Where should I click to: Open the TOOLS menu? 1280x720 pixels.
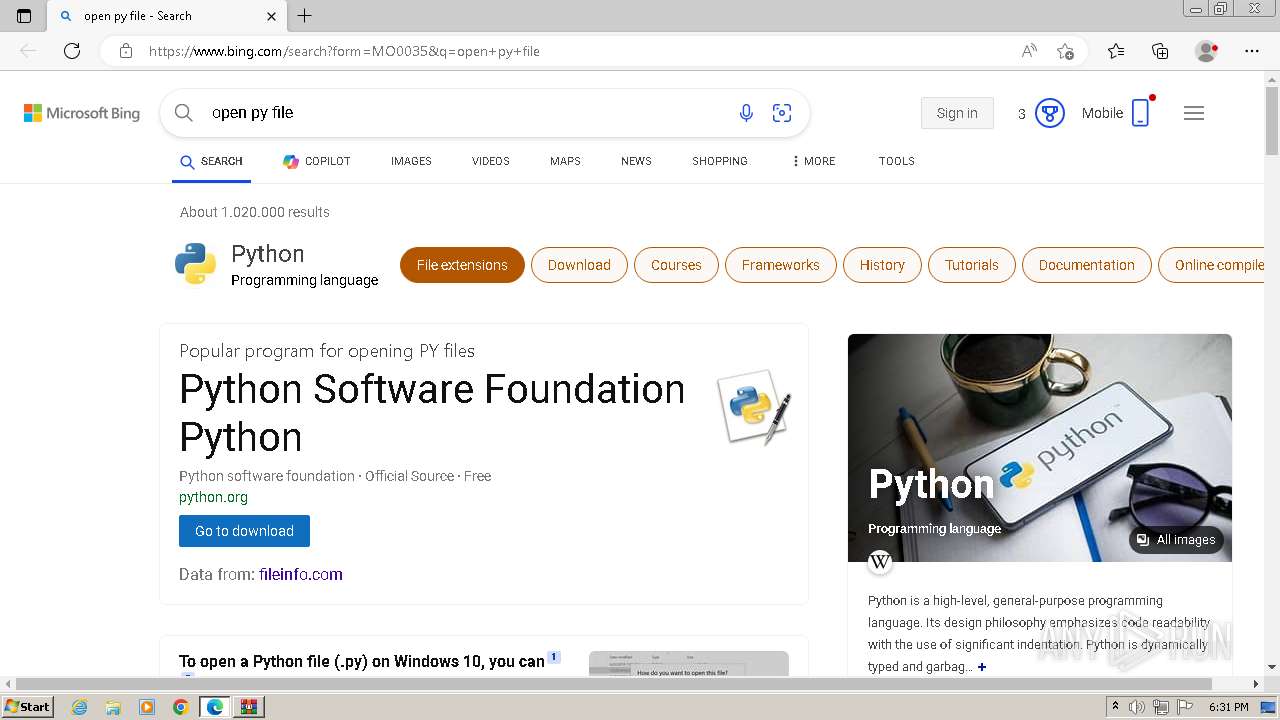(x=897, y=161)
